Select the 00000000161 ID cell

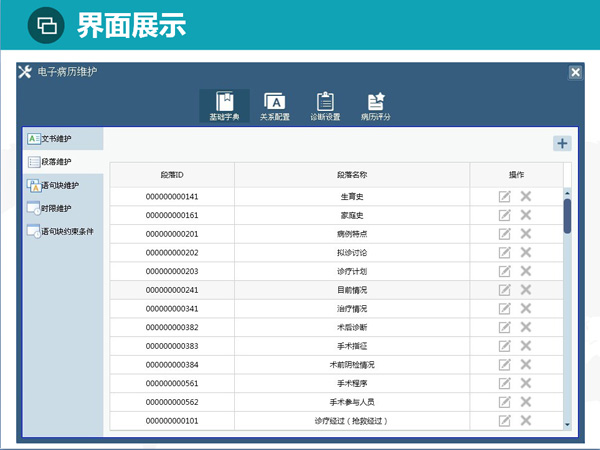[x=172, y=215]
